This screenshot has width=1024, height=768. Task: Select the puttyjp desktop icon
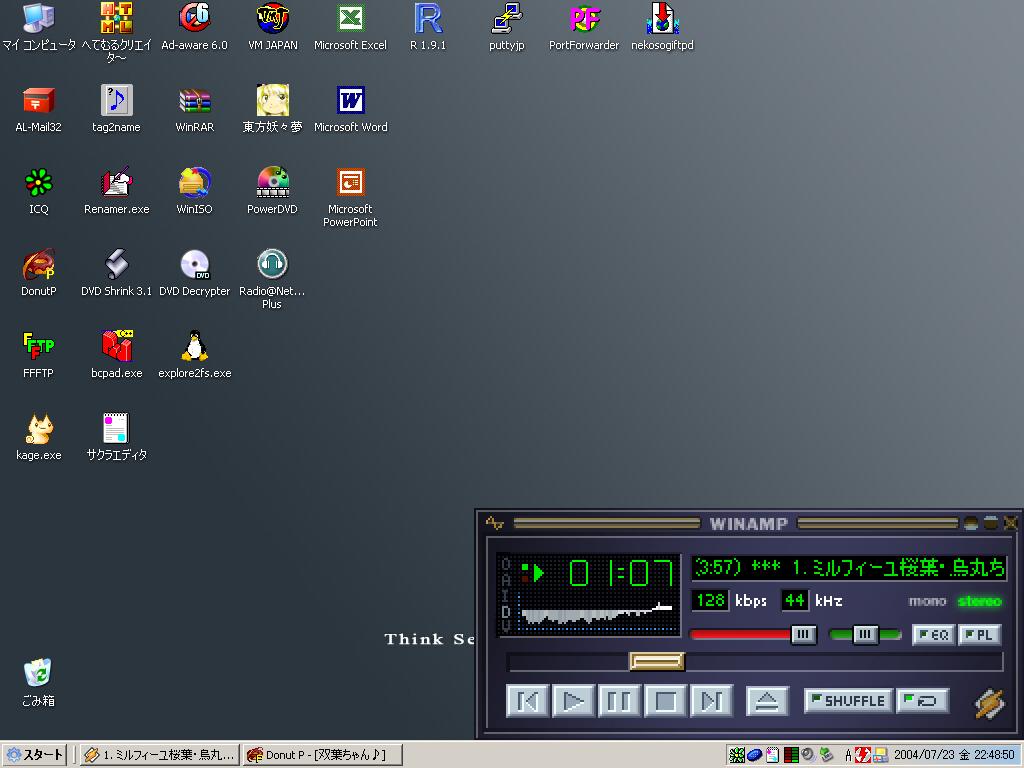[506, 27]
